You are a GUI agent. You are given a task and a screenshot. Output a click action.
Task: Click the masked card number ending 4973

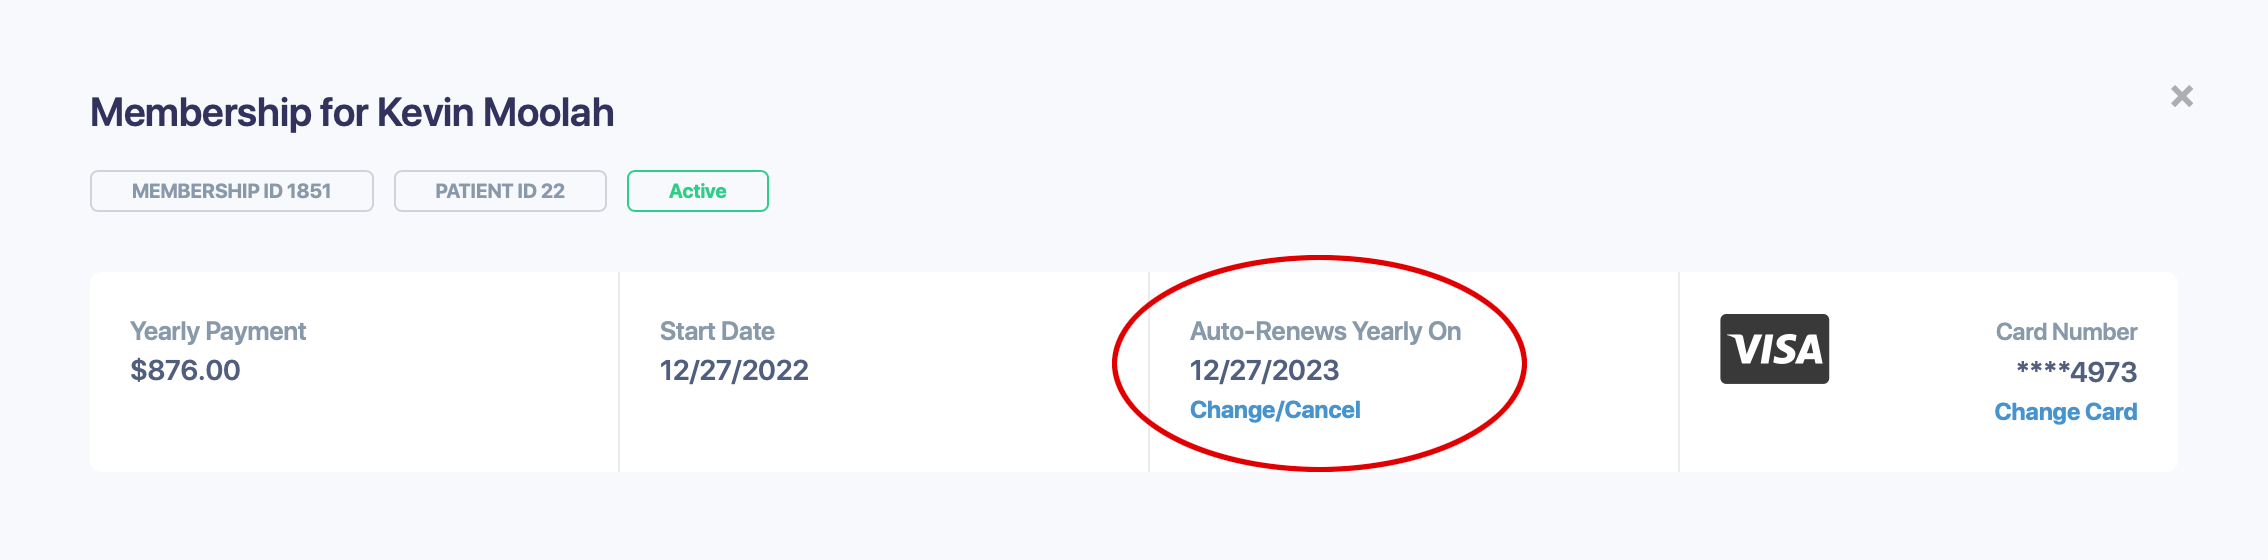[2076, 372]
